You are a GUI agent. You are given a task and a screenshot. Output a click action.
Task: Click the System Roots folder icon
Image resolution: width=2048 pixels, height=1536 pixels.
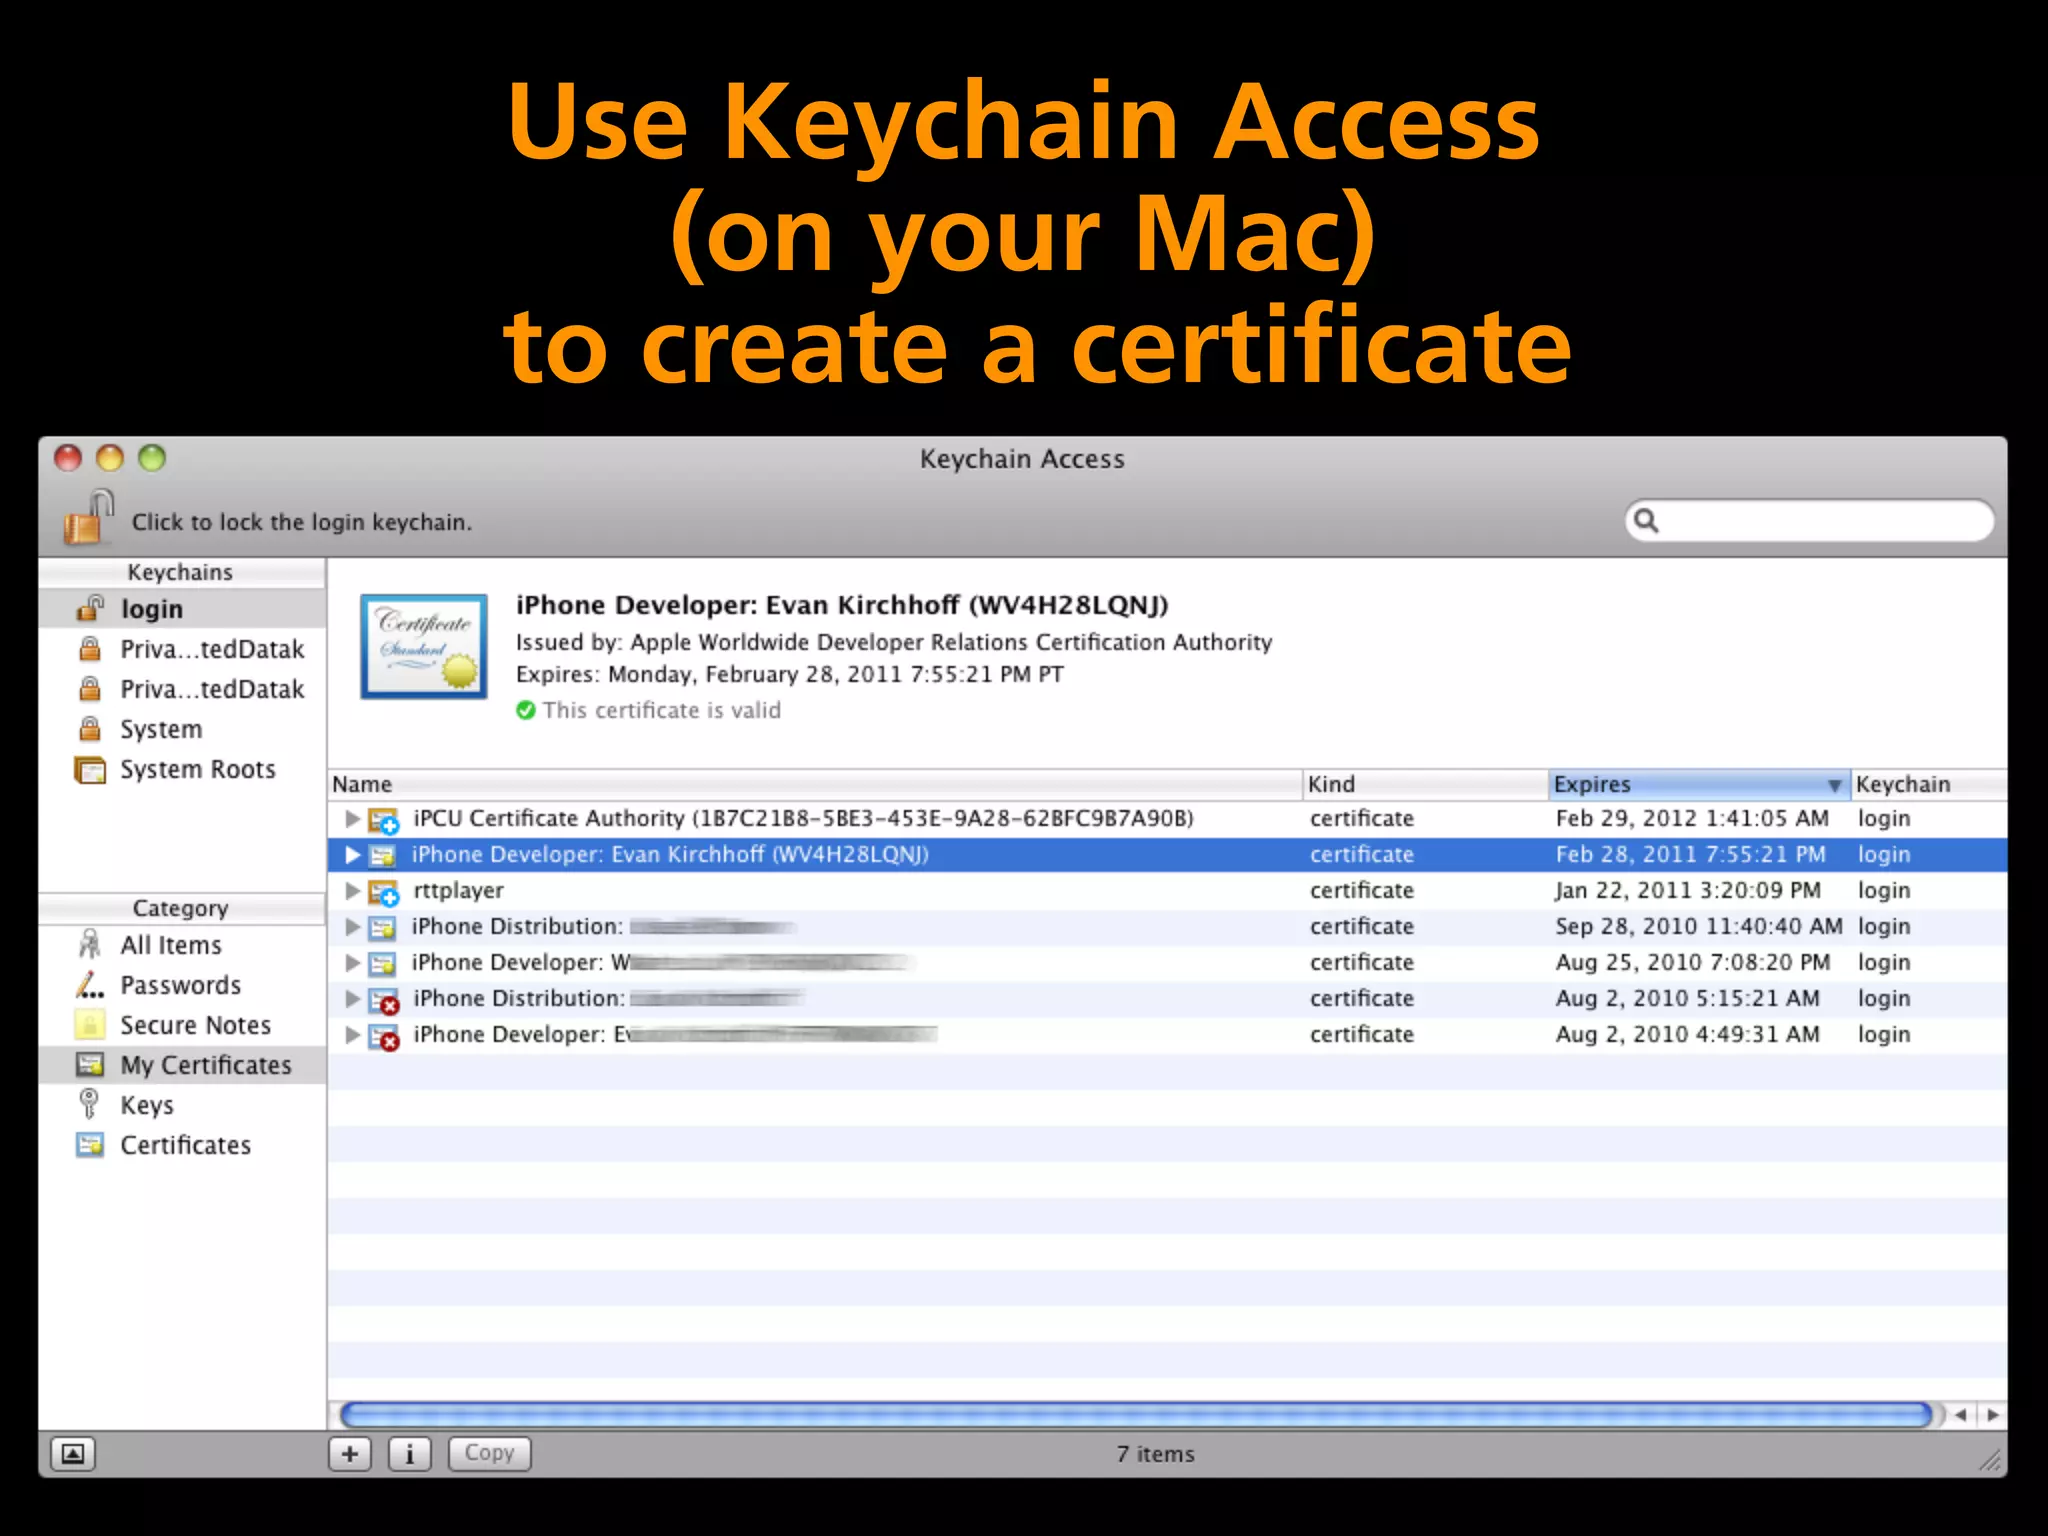click(90, 770)
